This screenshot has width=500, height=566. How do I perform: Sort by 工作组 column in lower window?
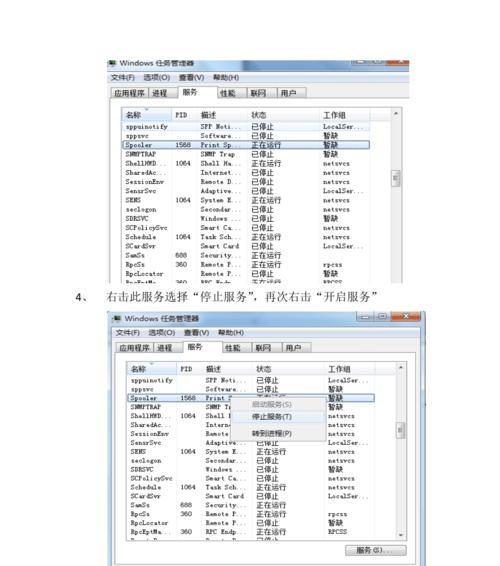(x=350, y=369)
